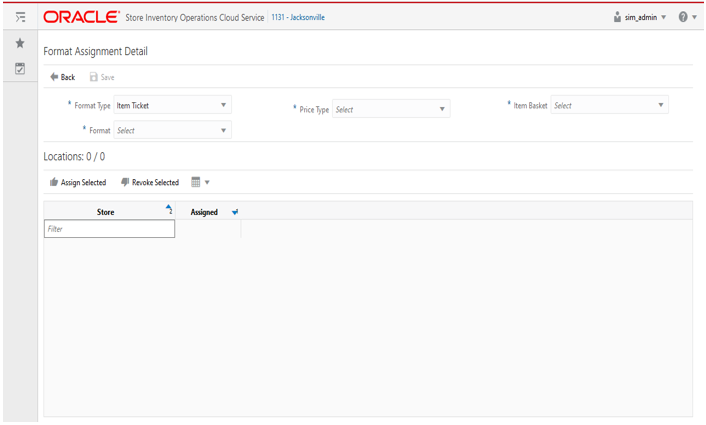This screenshot has height=425, width=706.
Task: Click the 1131 - Jacksonville store link
Action: tap(298, 17)
